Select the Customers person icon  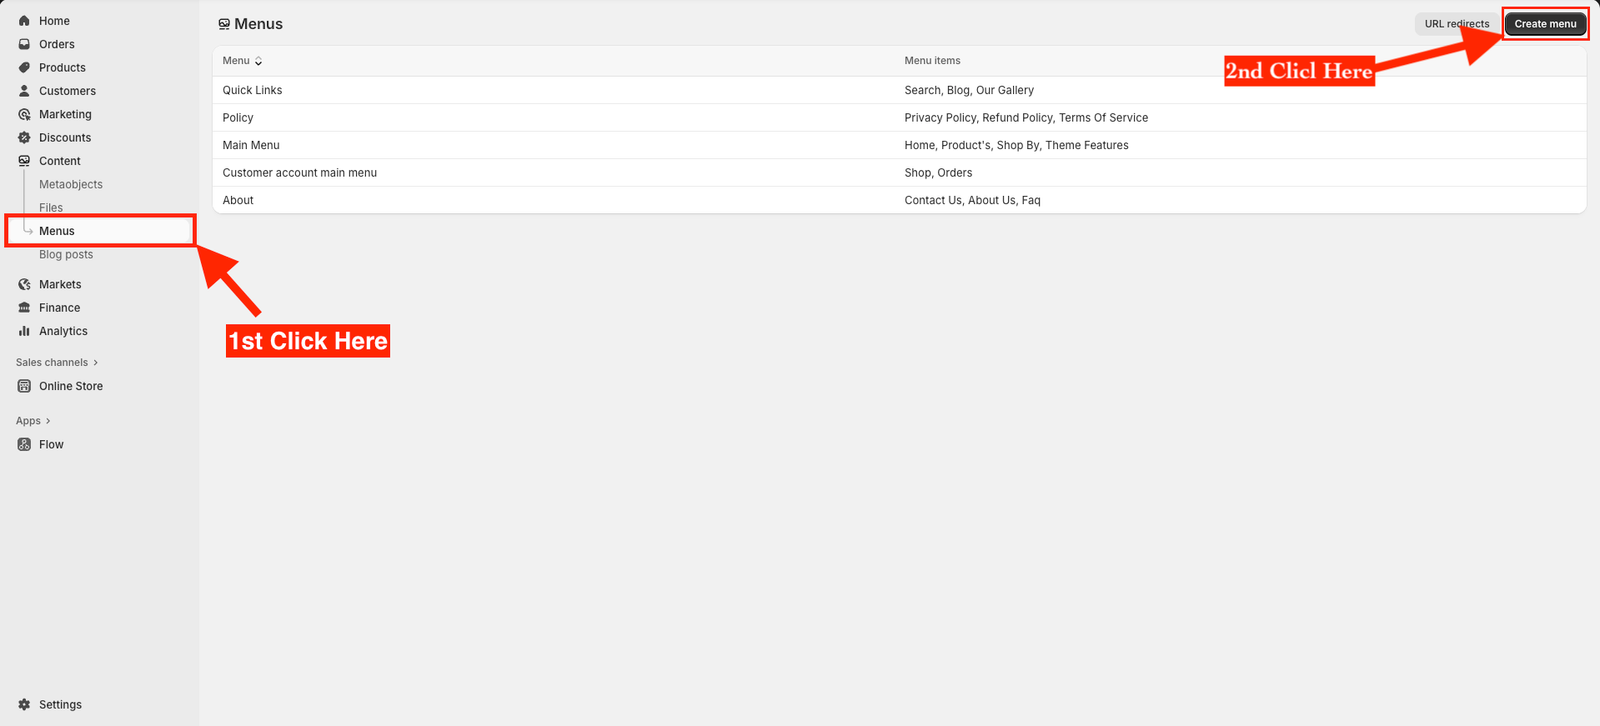(24, 91)
